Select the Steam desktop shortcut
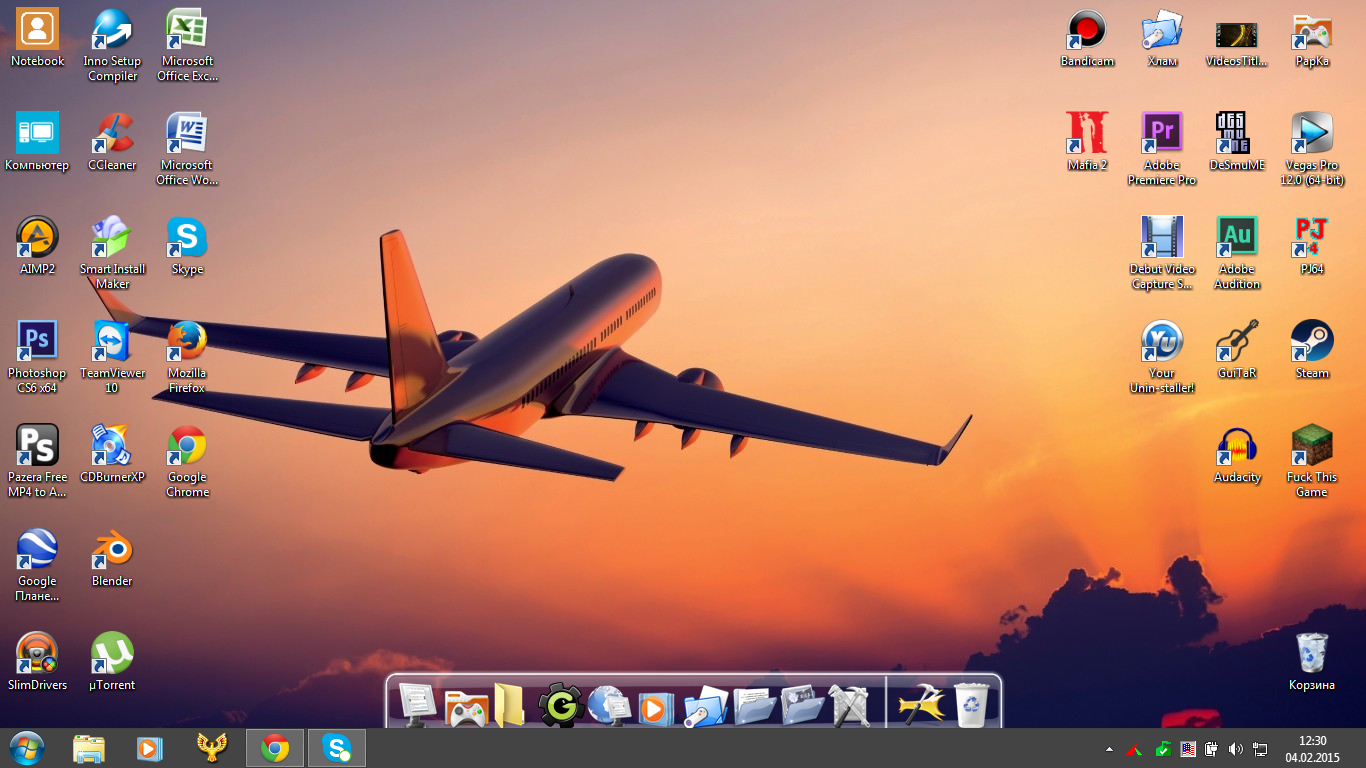The image size is (1366, 768). pos(1312,350)
